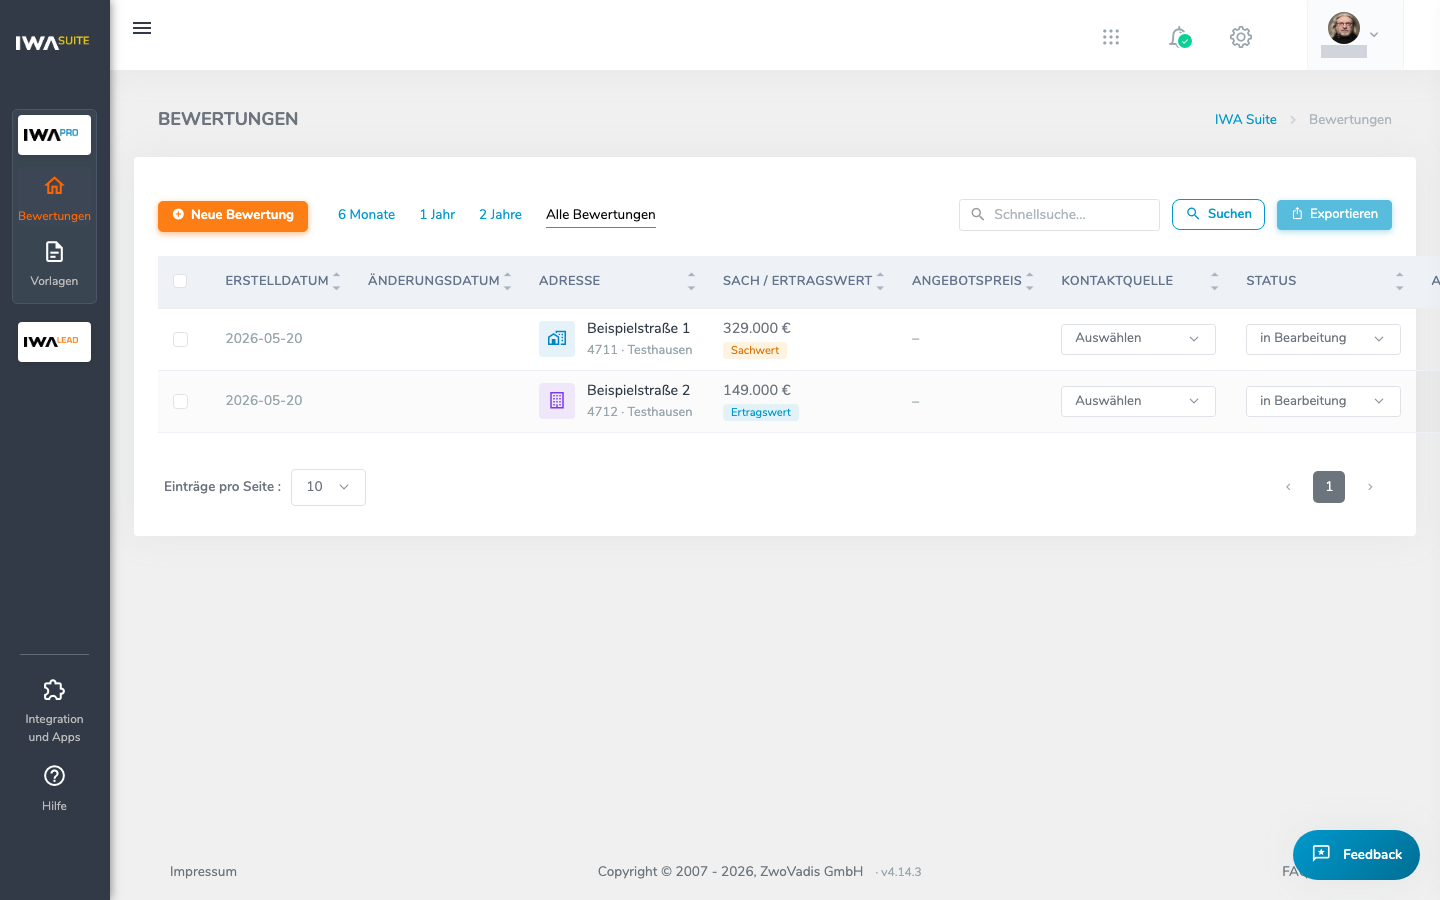Toggle the select-all checkbox in table header
This screenshot has width=1440, height=900.
tap(180, 281)
